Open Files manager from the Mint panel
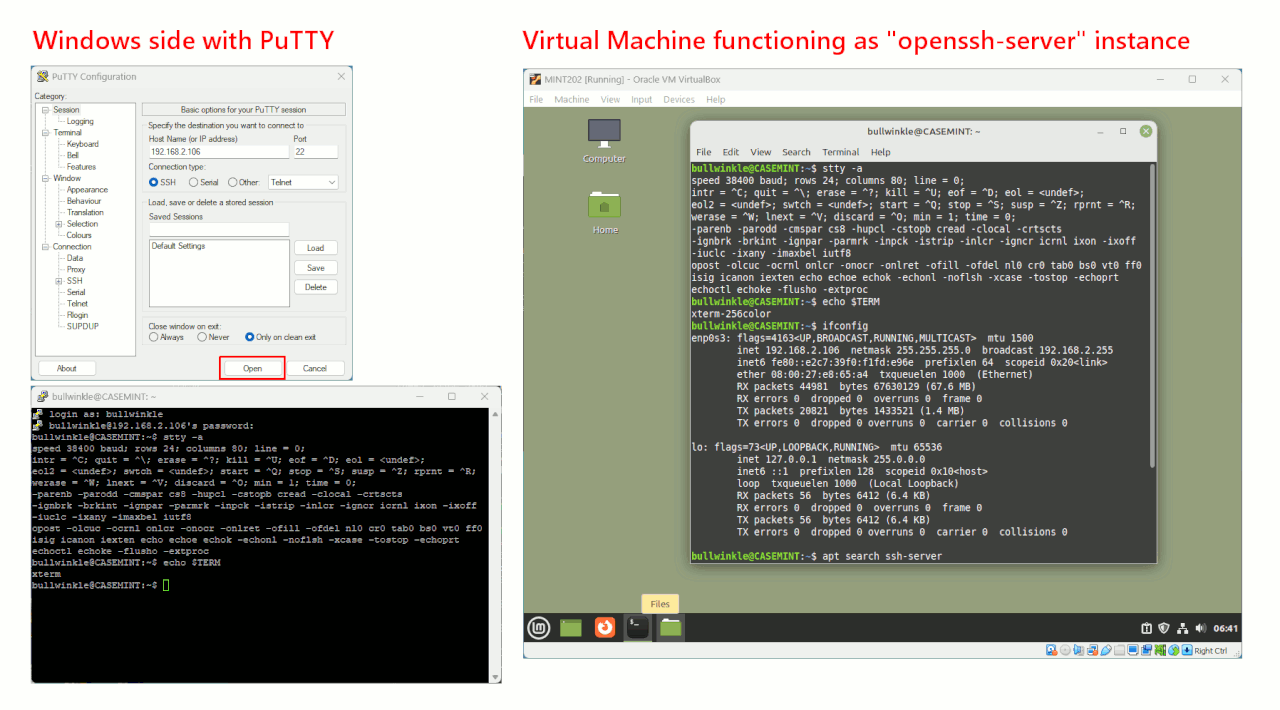The width and height of the screenshot is (1280, 710). pos(671,628)
